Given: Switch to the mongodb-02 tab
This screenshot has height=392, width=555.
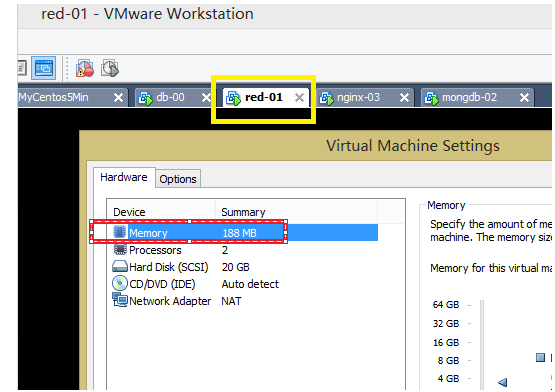Looking at the screenshot, I should click(469, 97).
